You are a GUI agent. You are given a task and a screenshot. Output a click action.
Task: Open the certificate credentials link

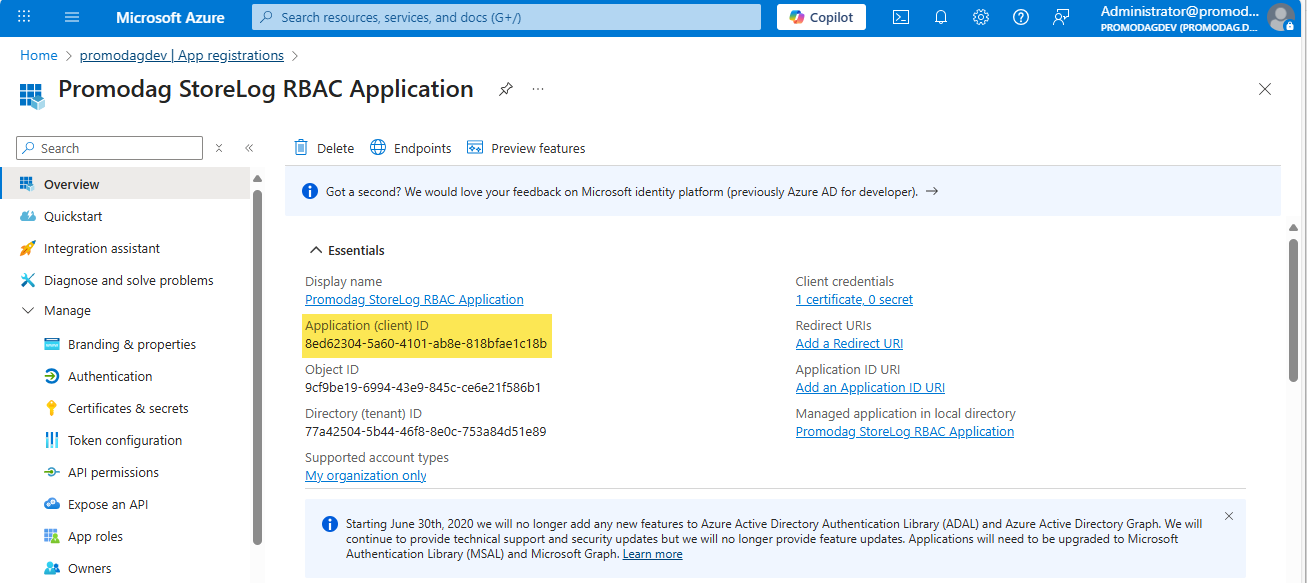point(854,299)
